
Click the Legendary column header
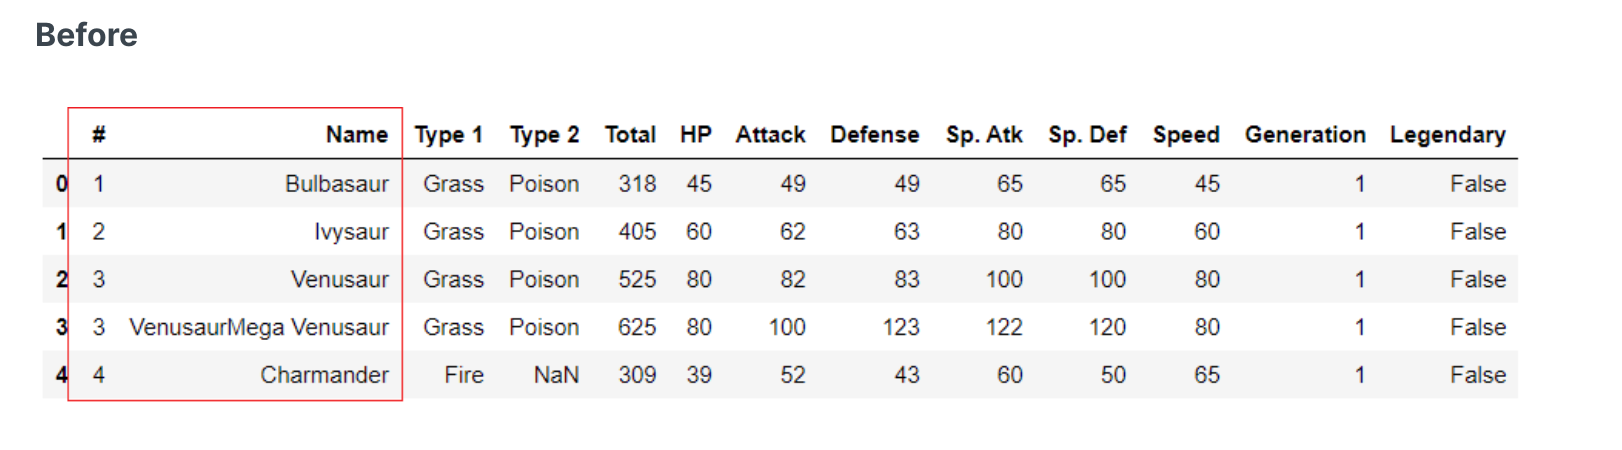pyautogui.click(x=1447, y=135)
